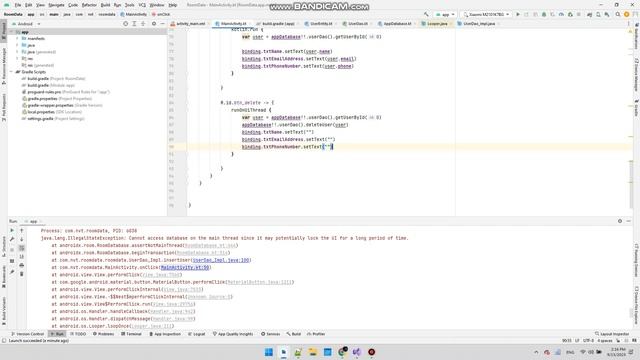Hide the Project panel with minus icon

162,24
